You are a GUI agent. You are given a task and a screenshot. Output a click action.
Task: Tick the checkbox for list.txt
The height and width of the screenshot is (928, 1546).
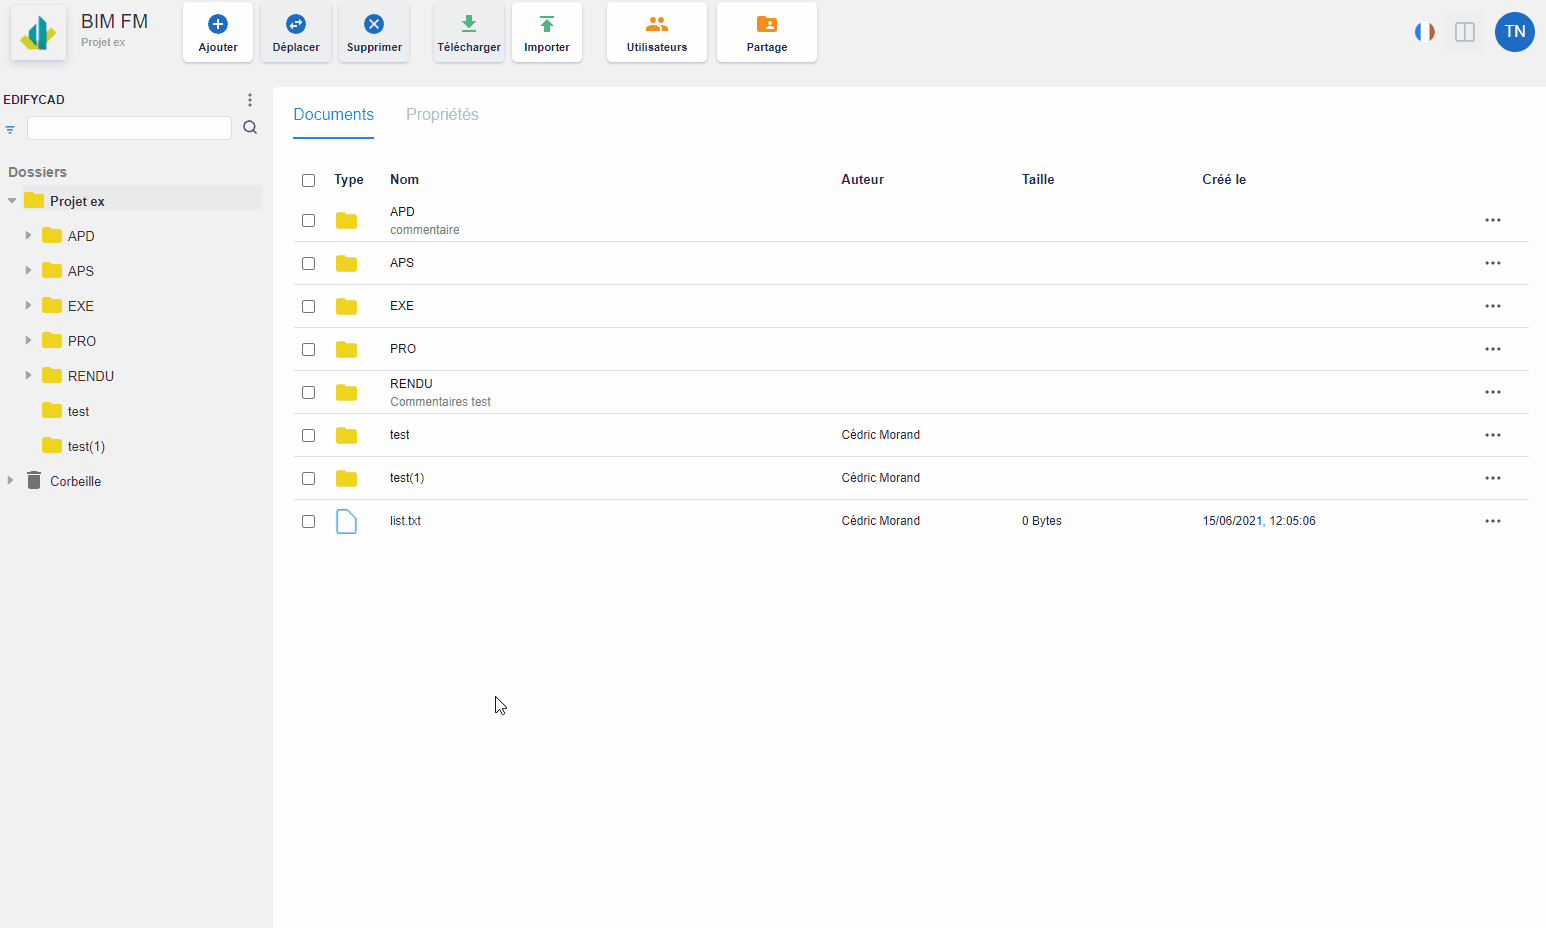308,522
